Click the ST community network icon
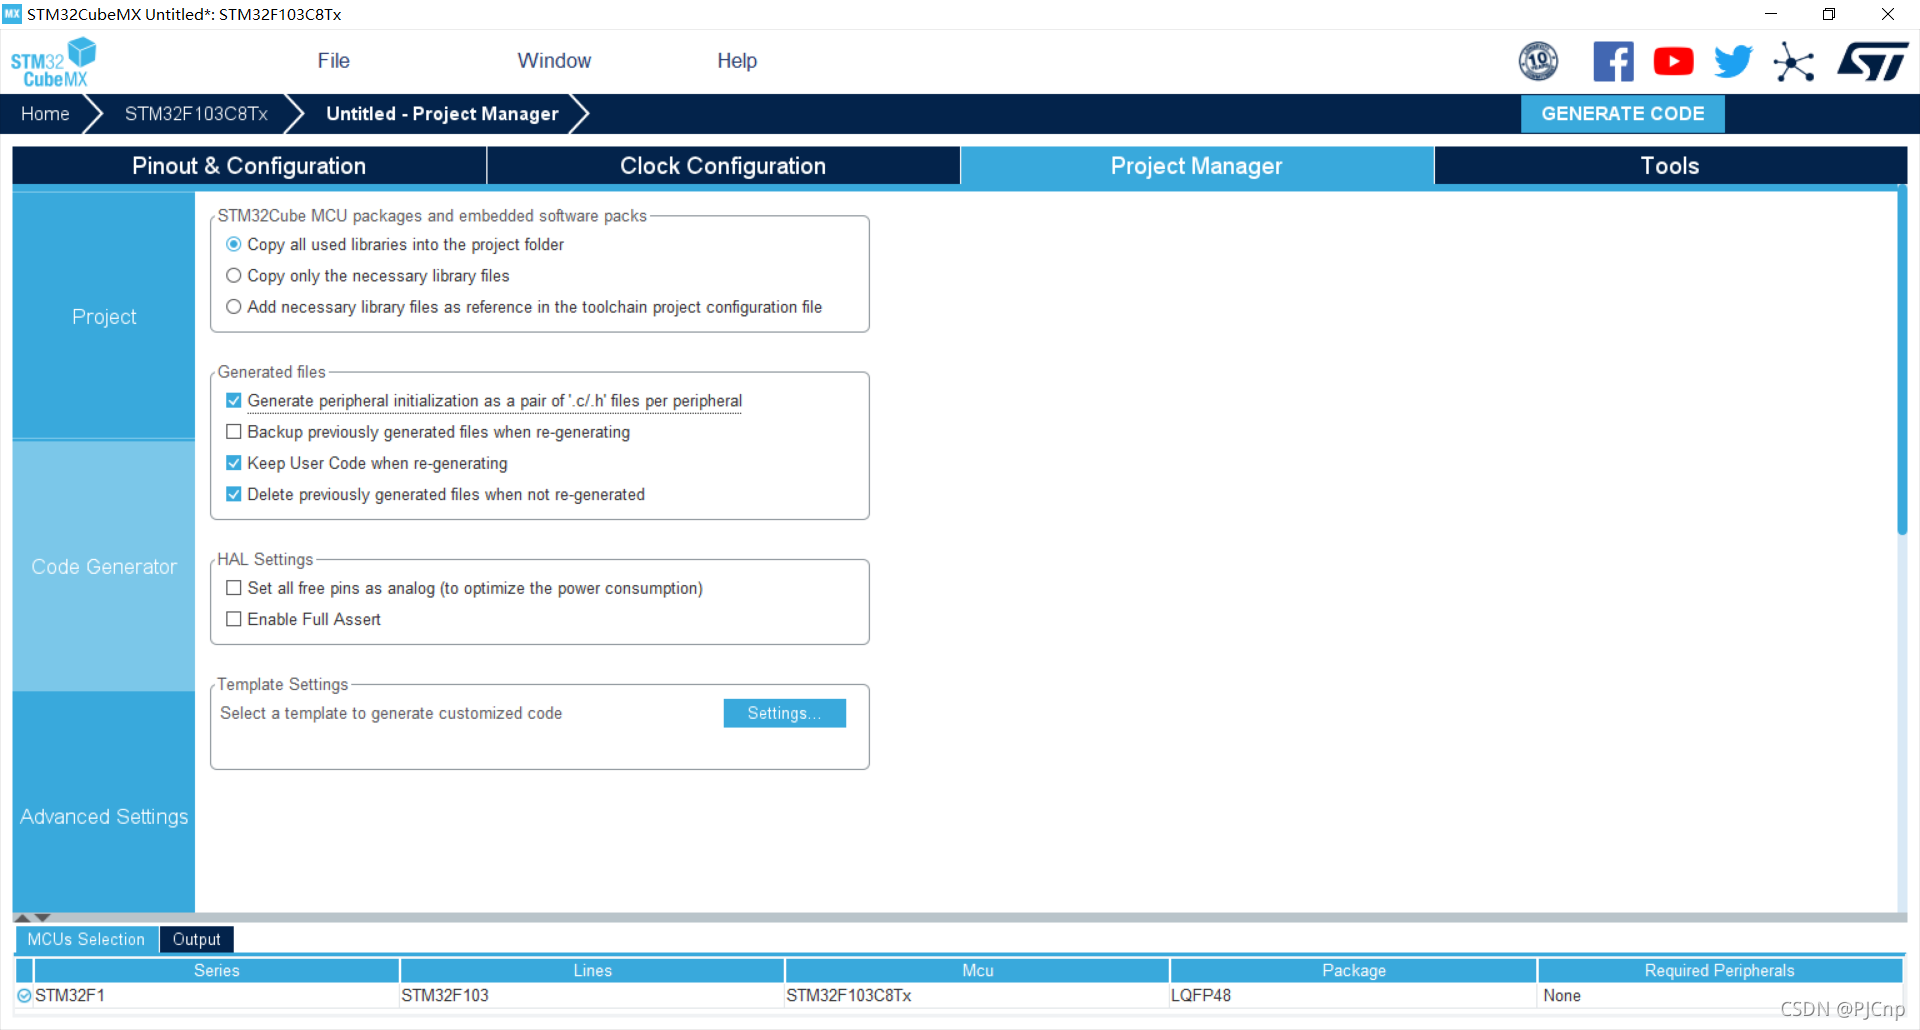This screenshot has height=1030, width=1920. pyautogui.click(x=1794, y=62)
